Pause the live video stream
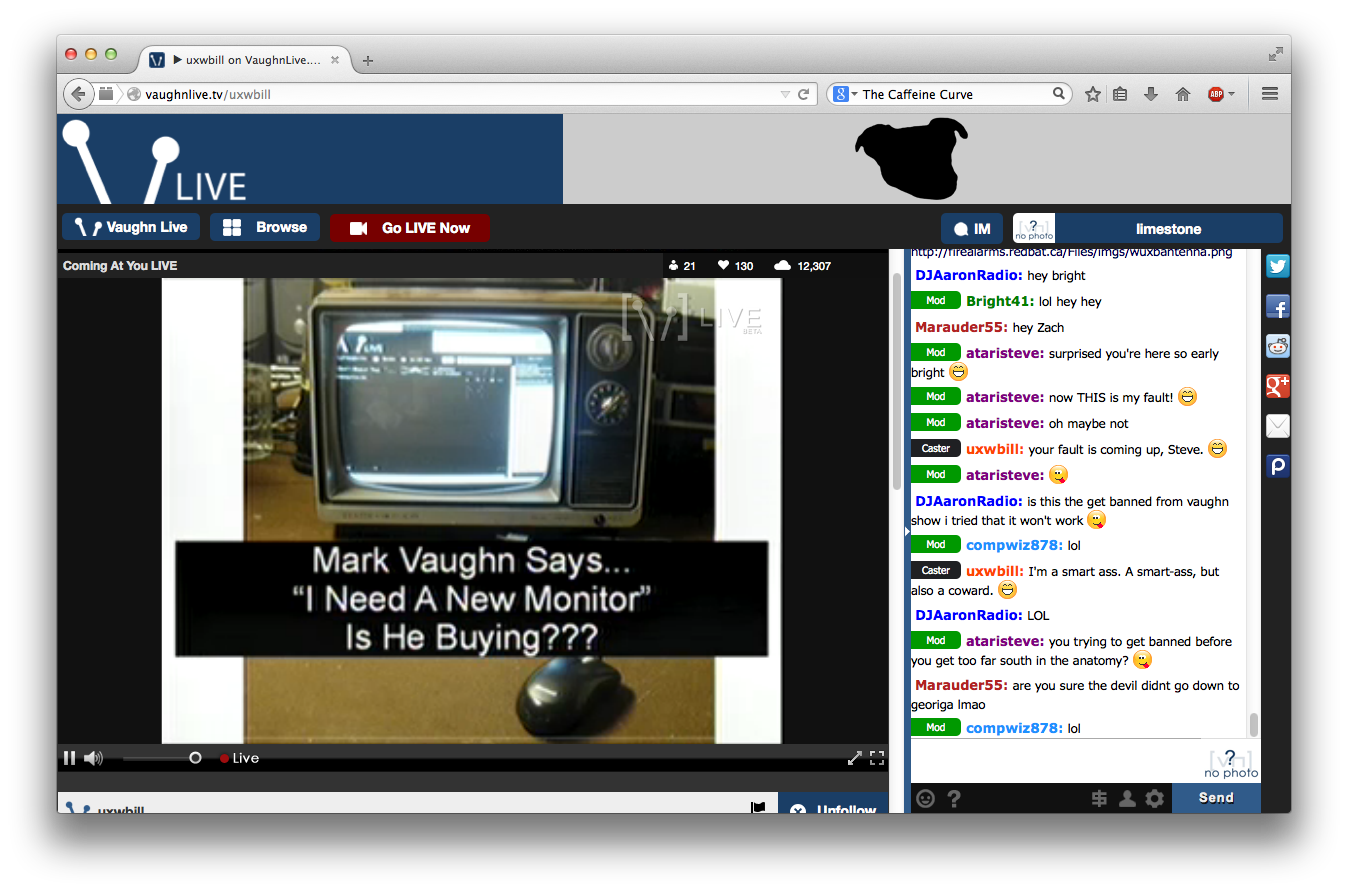Image resolution: width=1348 pixels, height=892 pixels. coord(69,758)
